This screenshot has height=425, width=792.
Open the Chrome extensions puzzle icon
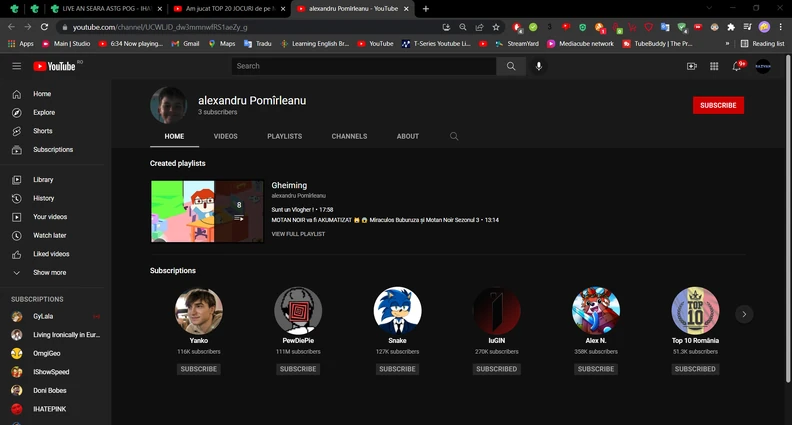pos(731,27)
